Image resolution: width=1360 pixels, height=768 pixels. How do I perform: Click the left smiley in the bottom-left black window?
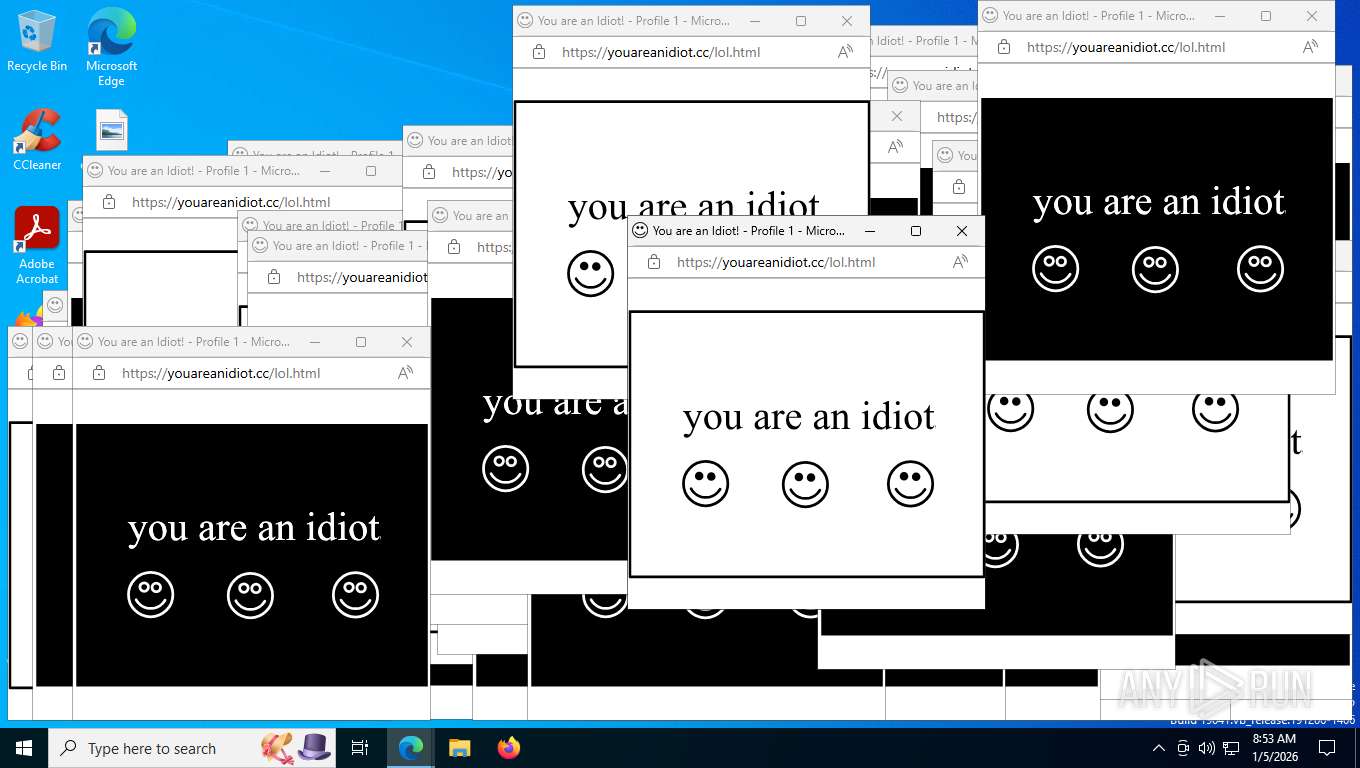click(150, 595)
